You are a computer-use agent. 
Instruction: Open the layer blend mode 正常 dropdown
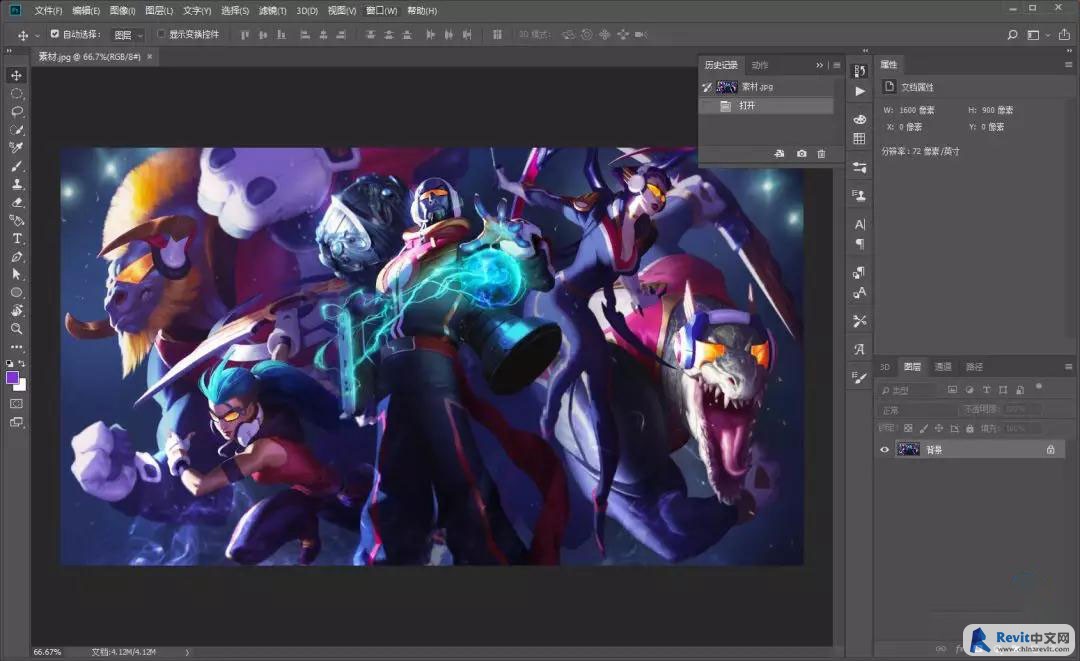click(x=918, y=410)
